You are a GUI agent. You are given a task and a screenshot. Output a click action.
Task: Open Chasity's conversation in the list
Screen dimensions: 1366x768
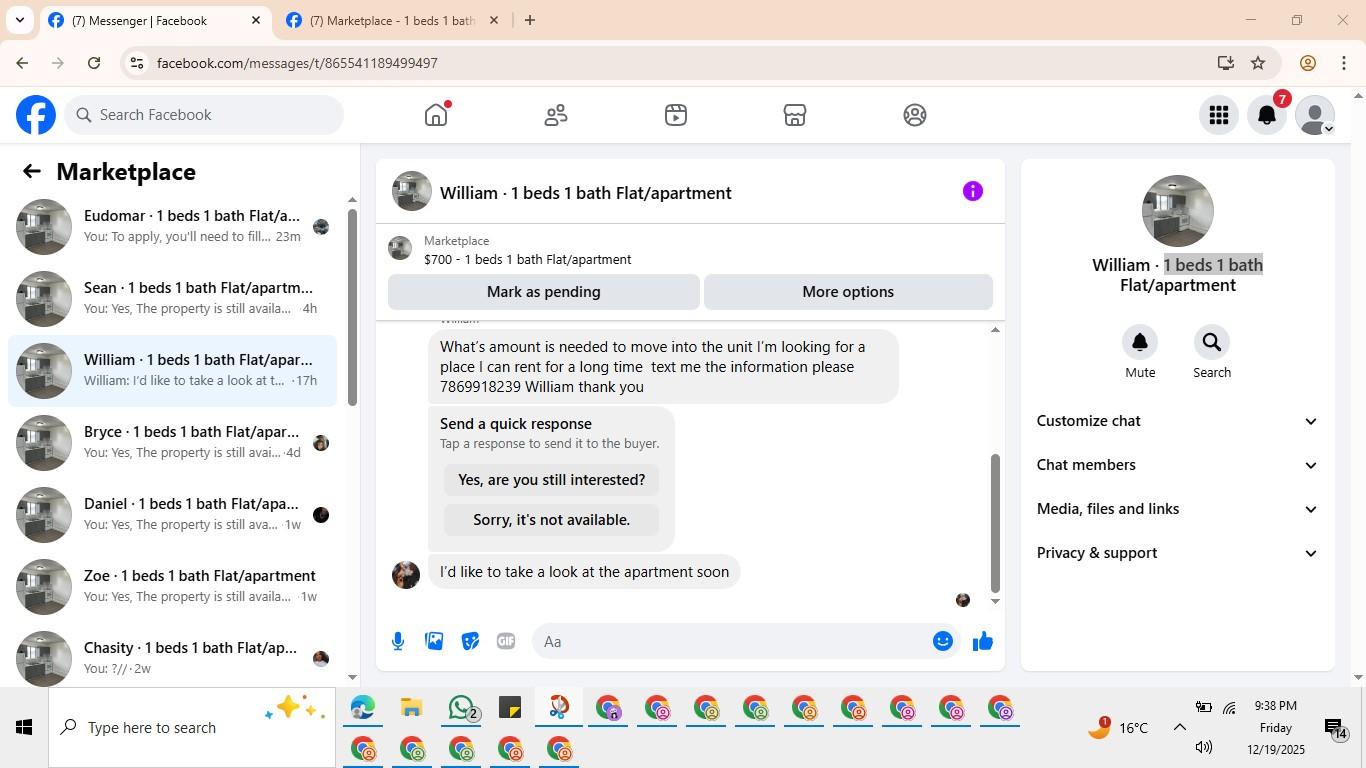[172, 657]
